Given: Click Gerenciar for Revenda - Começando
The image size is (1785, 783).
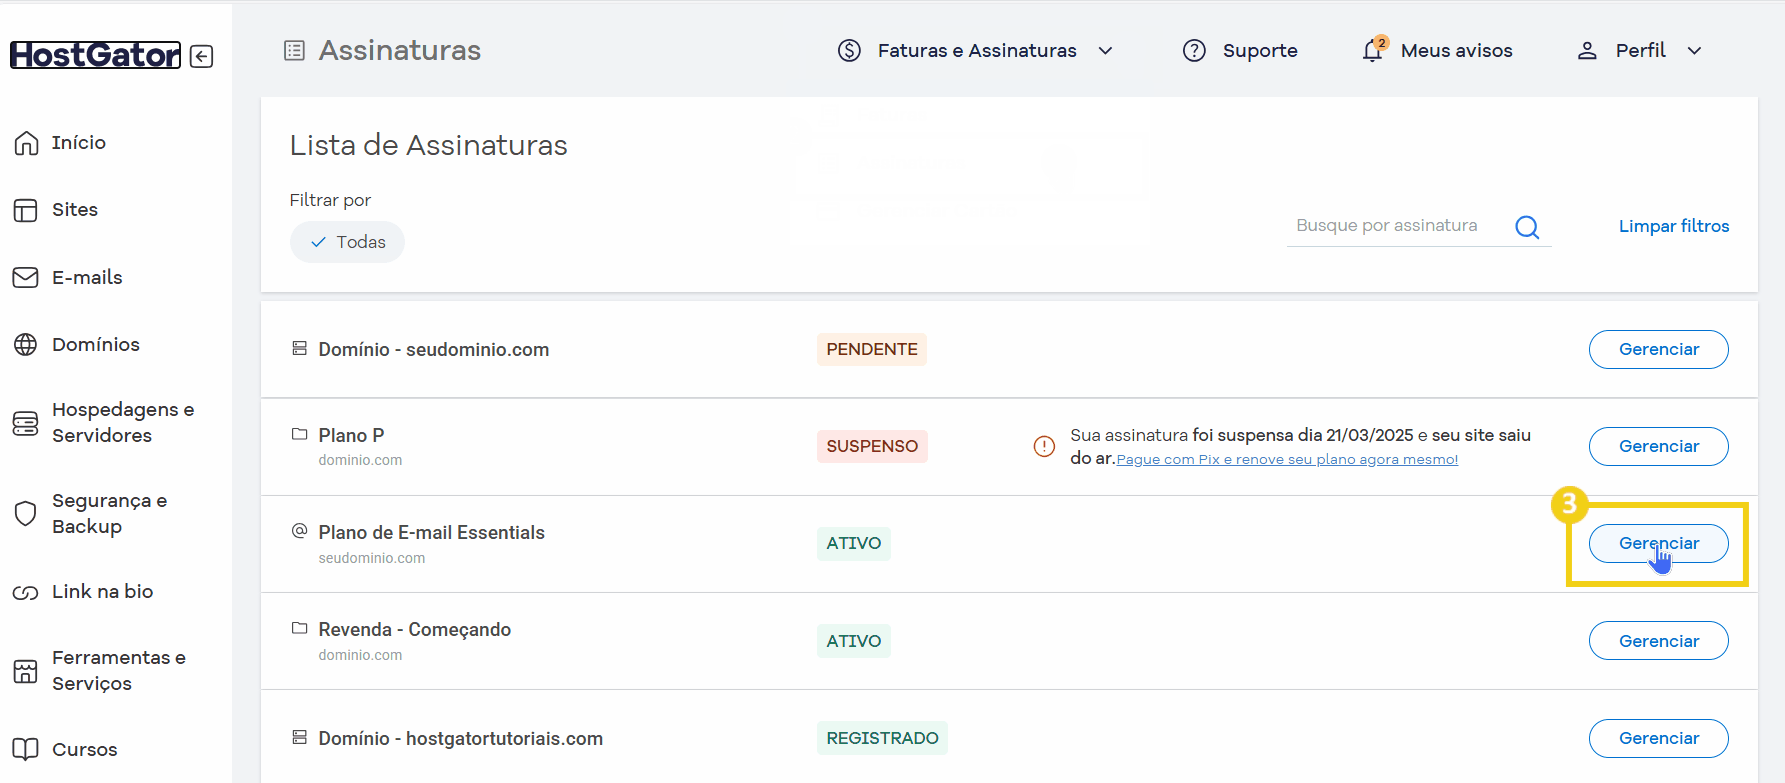Looking at the screenshot, I should 1659,641.
